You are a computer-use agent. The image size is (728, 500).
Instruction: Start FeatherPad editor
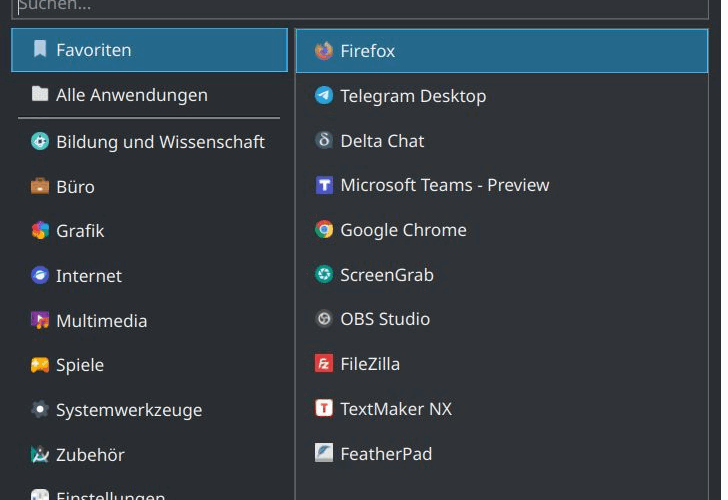[502, 454]
